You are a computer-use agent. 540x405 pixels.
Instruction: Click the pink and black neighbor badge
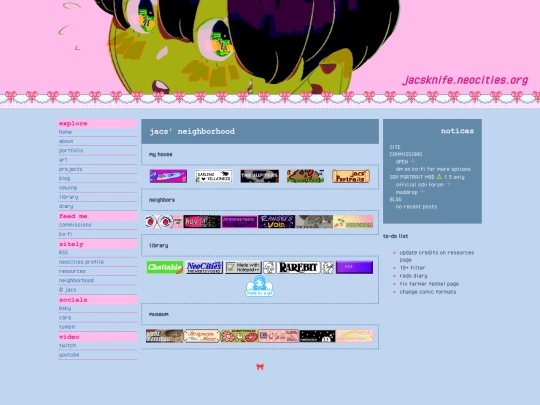point(202,222)
